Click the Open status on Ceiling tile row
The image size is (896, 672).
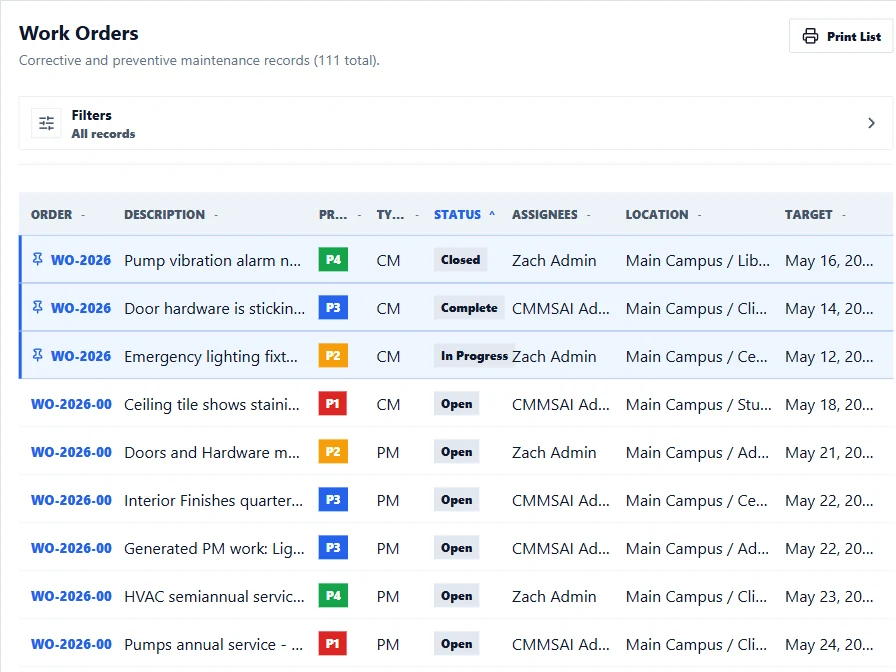[x=457, y=403]
